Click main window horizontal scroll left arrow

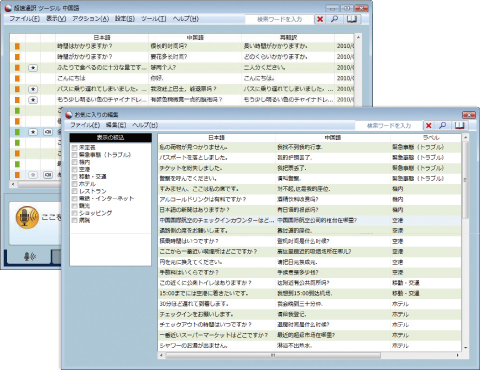[x=13, y=184]
